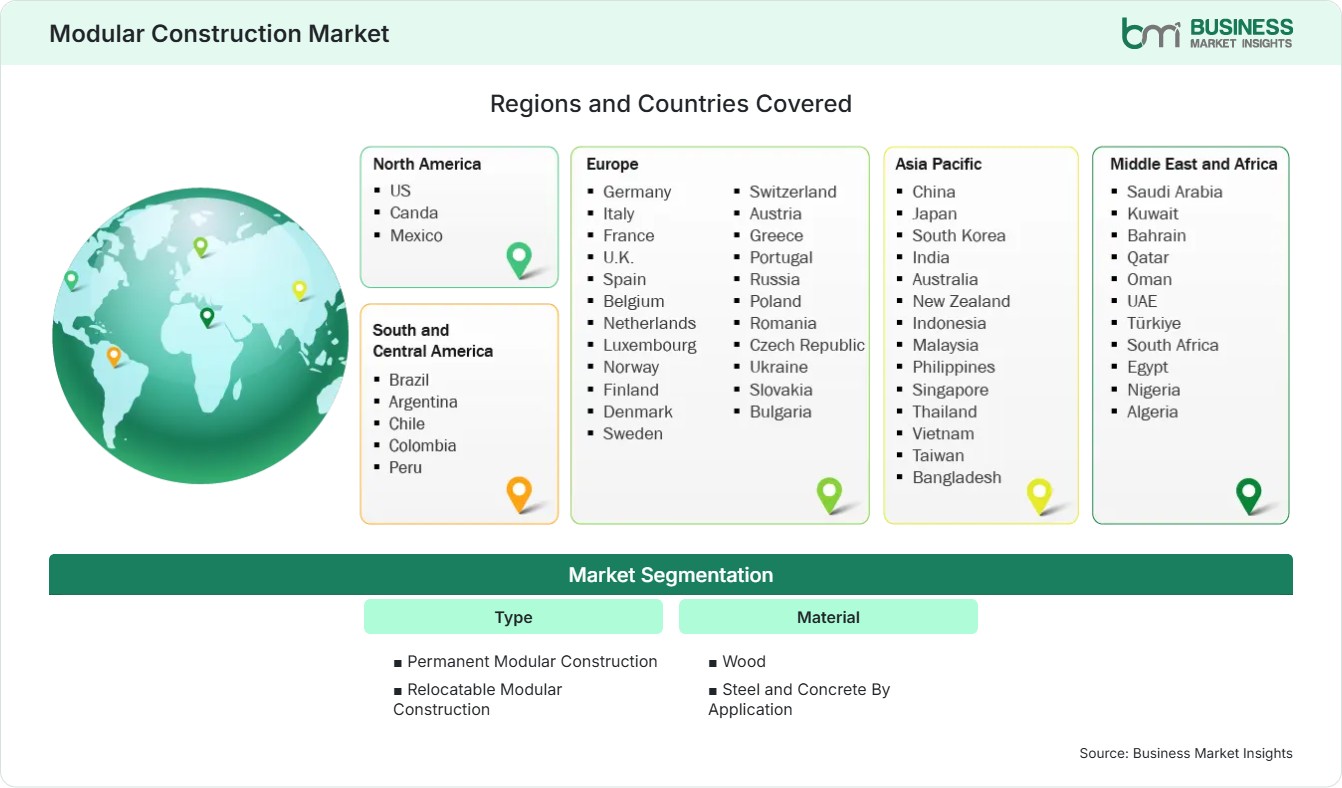Click South Africa in Middle East list

(1172, 345)
